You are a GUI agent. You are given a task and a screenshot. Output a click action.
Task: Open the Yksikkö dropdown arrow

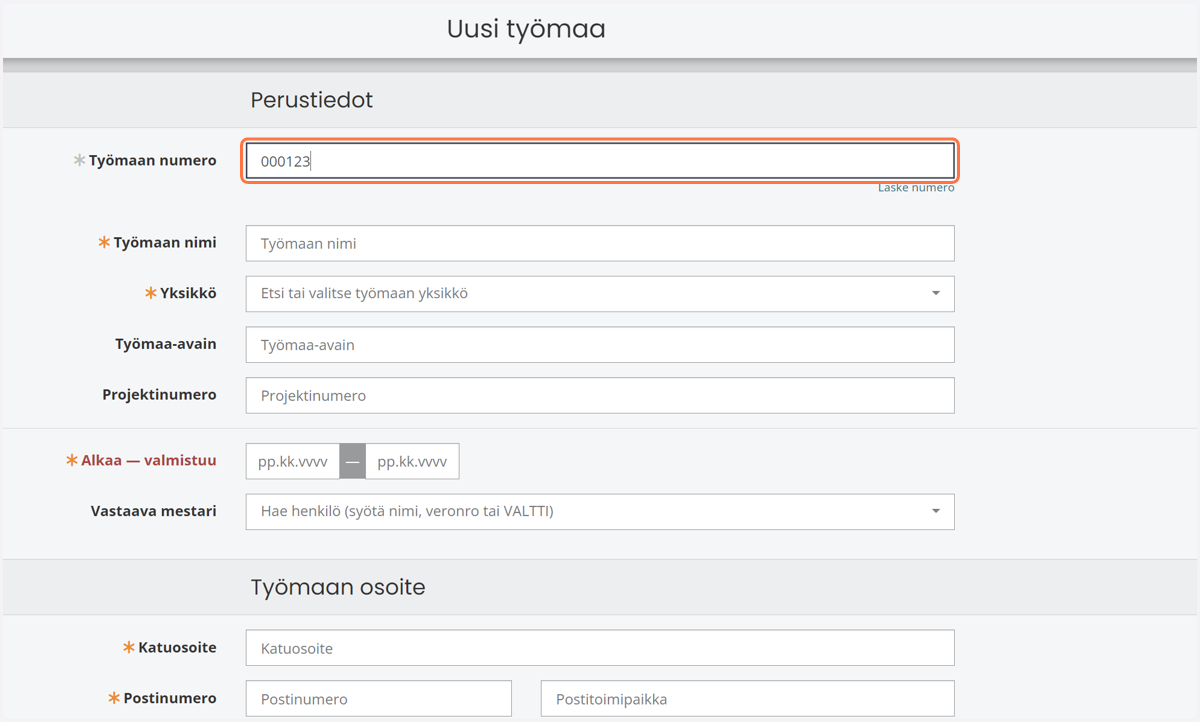point(936,294)
